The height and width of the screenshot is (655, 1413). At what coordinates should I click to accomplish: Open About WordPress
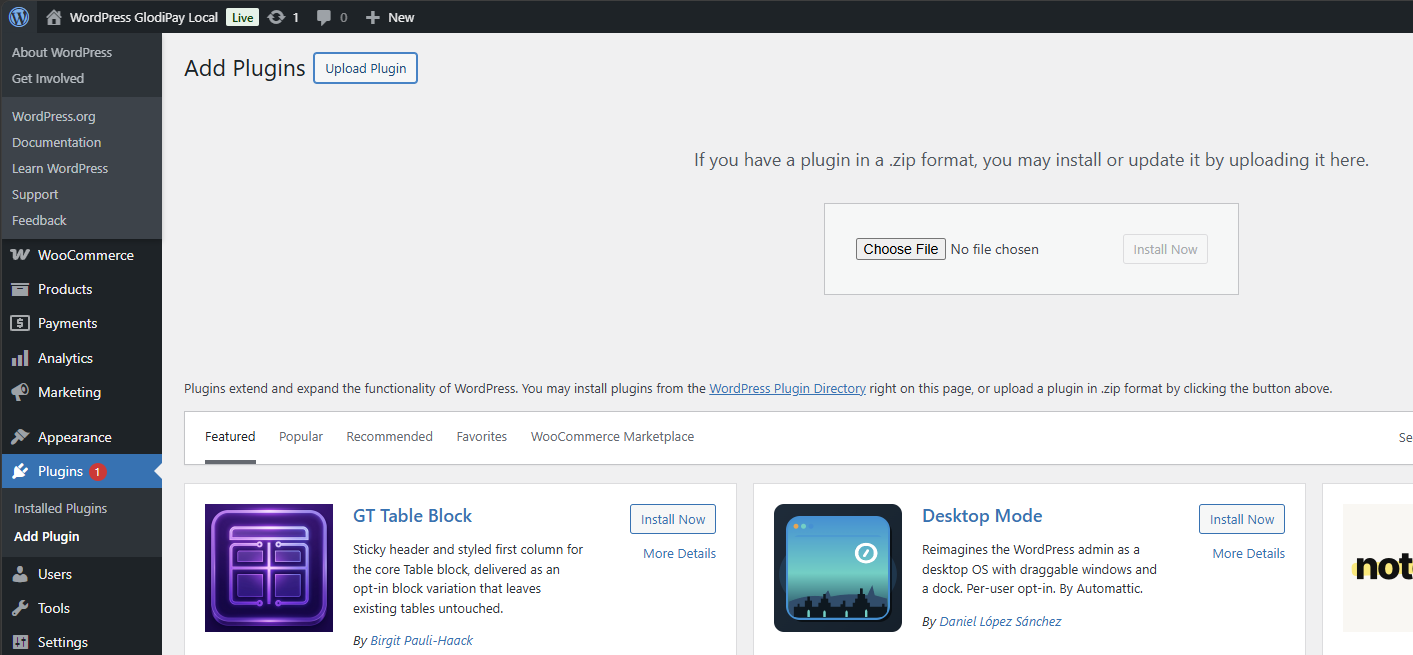pos(62,52)
